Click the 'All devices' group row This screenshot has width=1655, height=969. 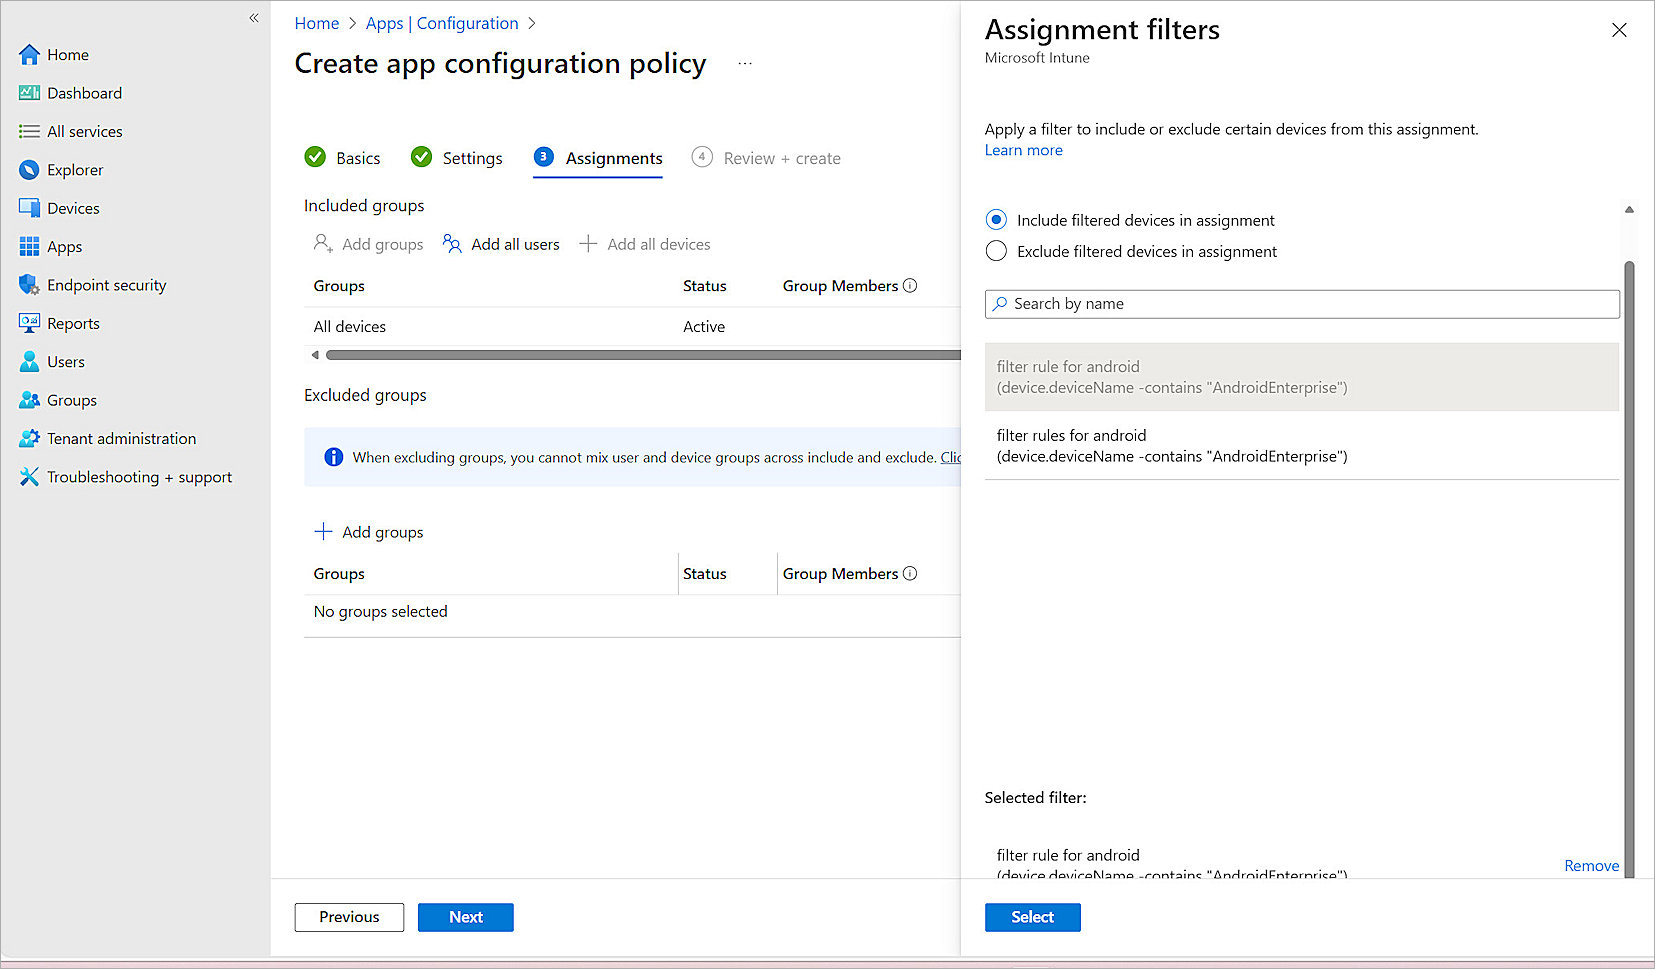click(632, 327)
